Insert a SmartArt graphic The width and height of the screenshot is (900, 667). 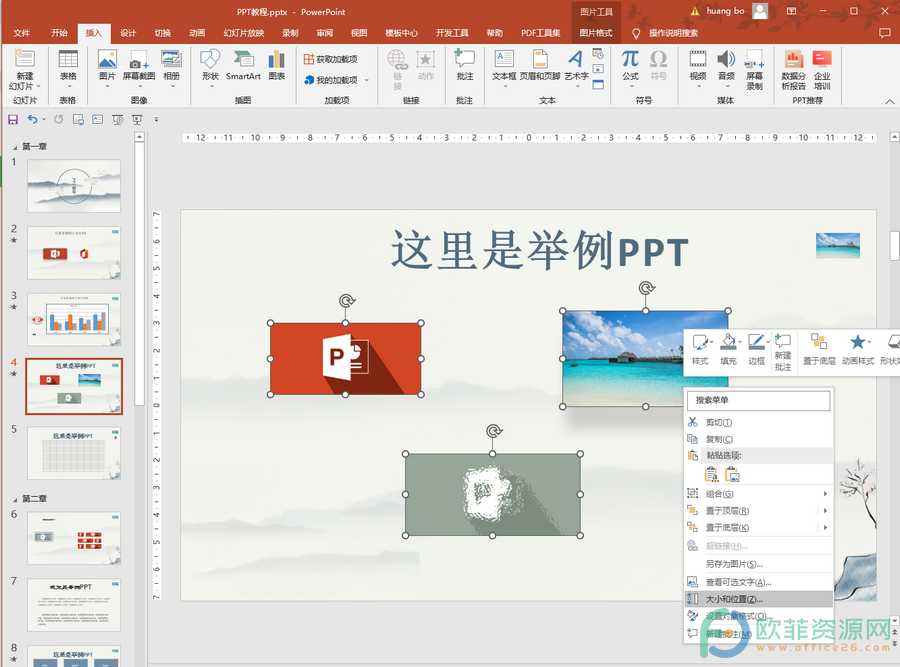pyautogui.click(x=243, y=65)
